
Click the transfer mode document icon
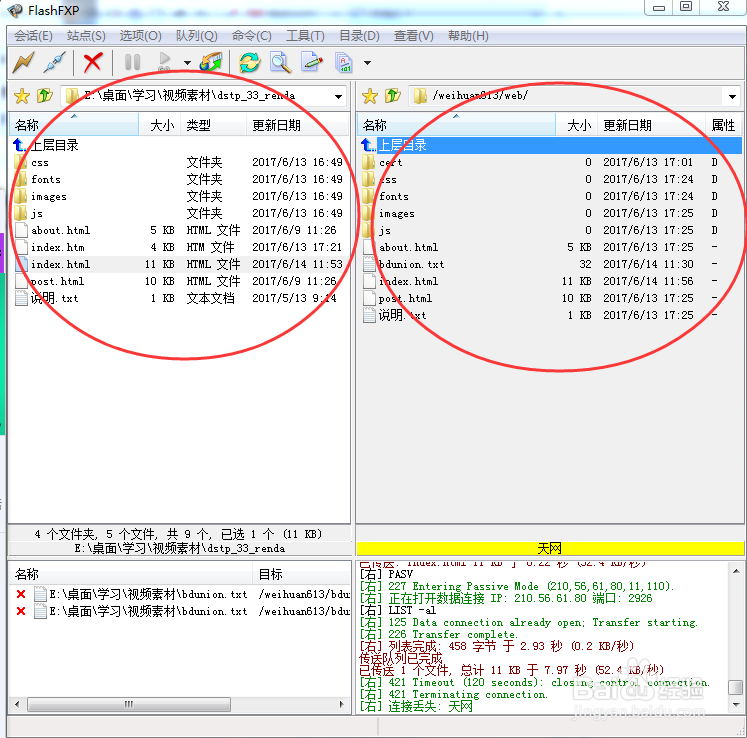pyautogui.click(x=343, y=62)
